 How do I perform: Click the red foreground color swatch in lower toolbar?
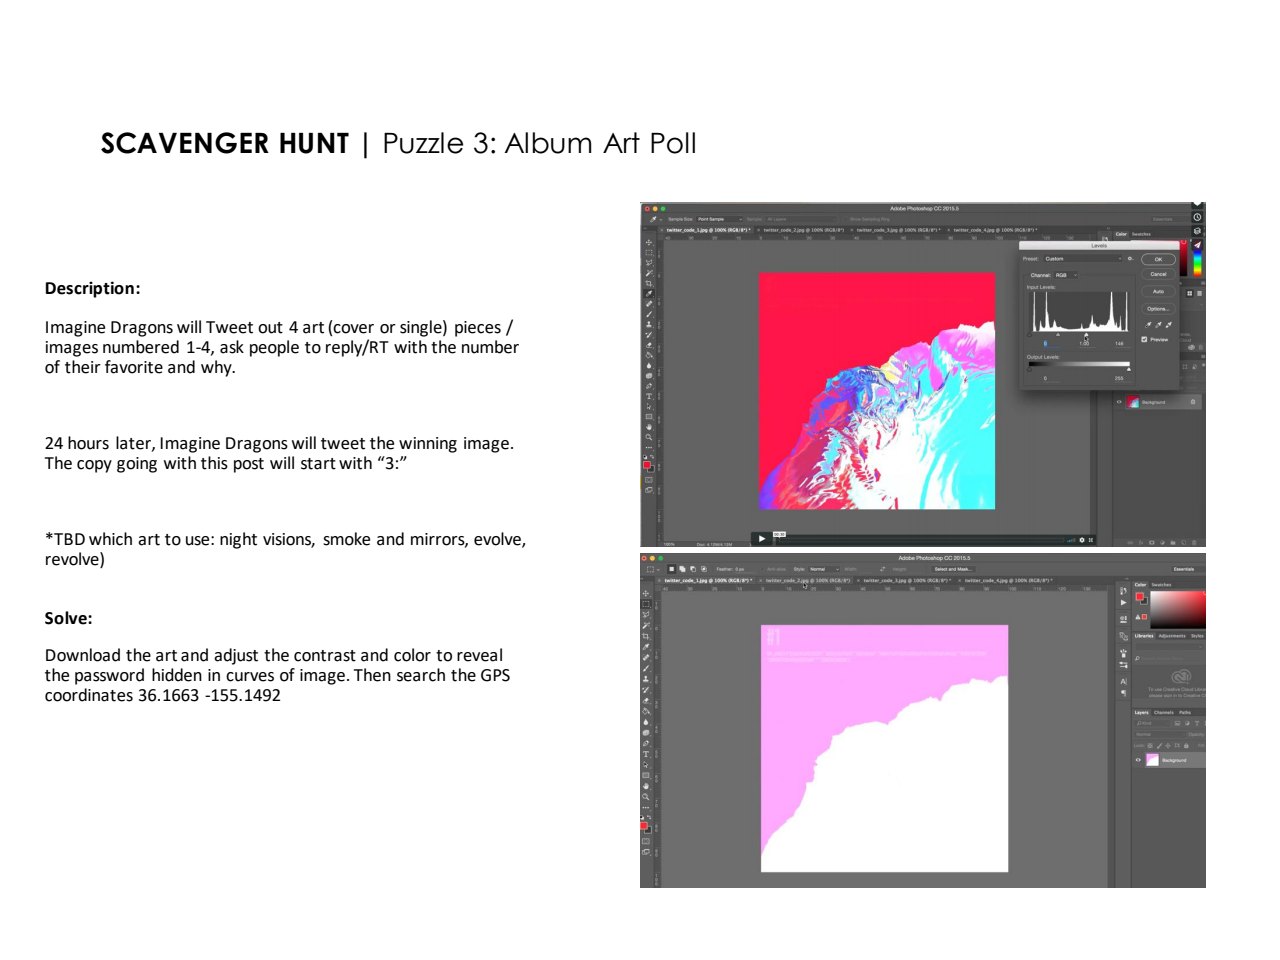tap(644, 826)
